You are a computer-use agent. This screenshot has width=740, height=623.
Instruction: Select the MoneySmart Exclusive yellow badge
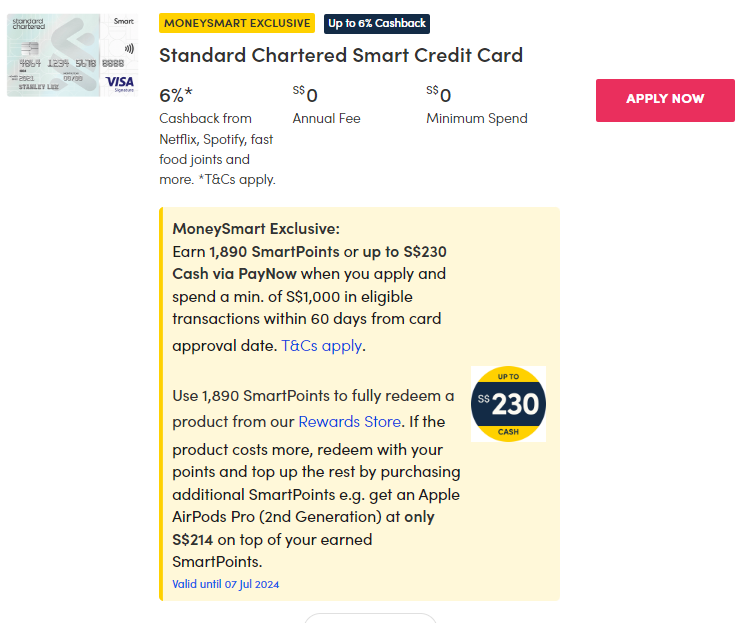click(237, 23)
